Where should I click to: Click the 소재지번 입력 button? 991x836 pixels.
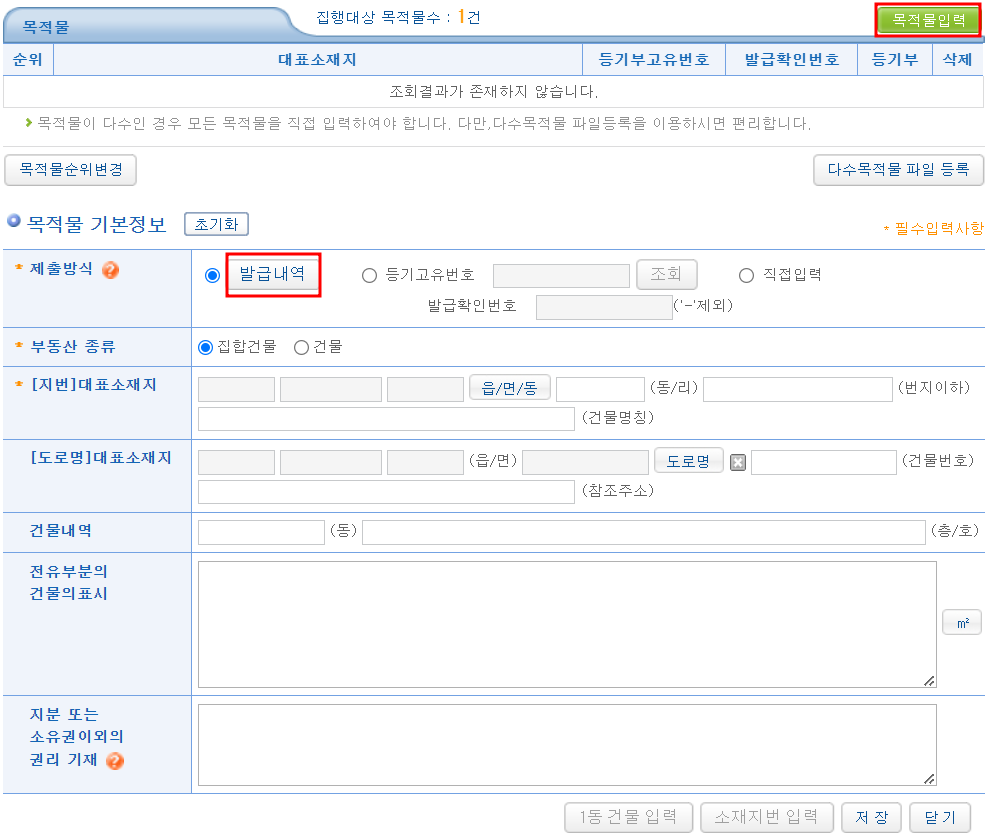(x=767, y=817)
